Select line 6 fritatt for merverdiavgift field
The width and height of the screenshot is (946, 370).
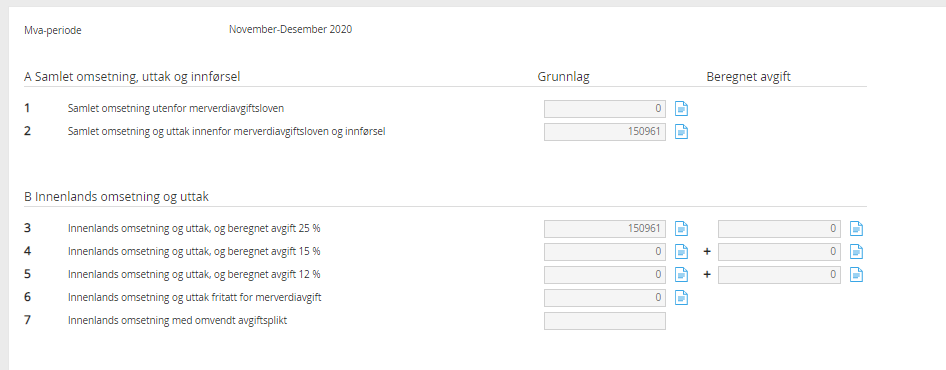(605, 298)
